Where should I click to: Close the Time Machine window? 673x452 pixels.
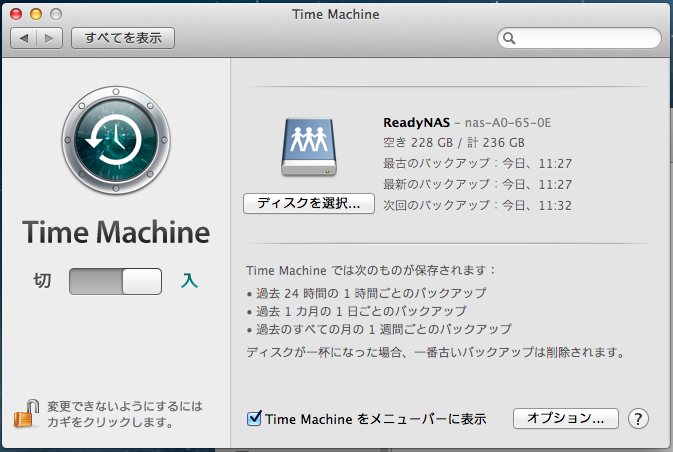tap(17, 14)
